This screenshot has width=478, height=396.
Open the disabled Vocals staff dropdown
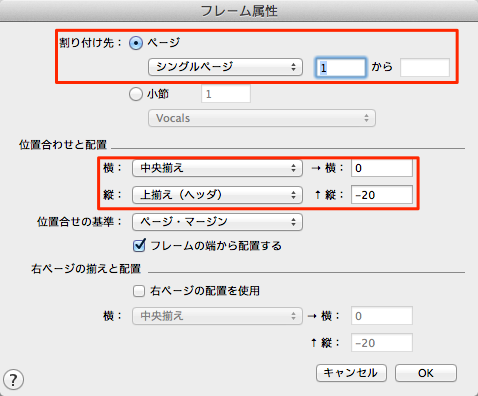point(262,118)
